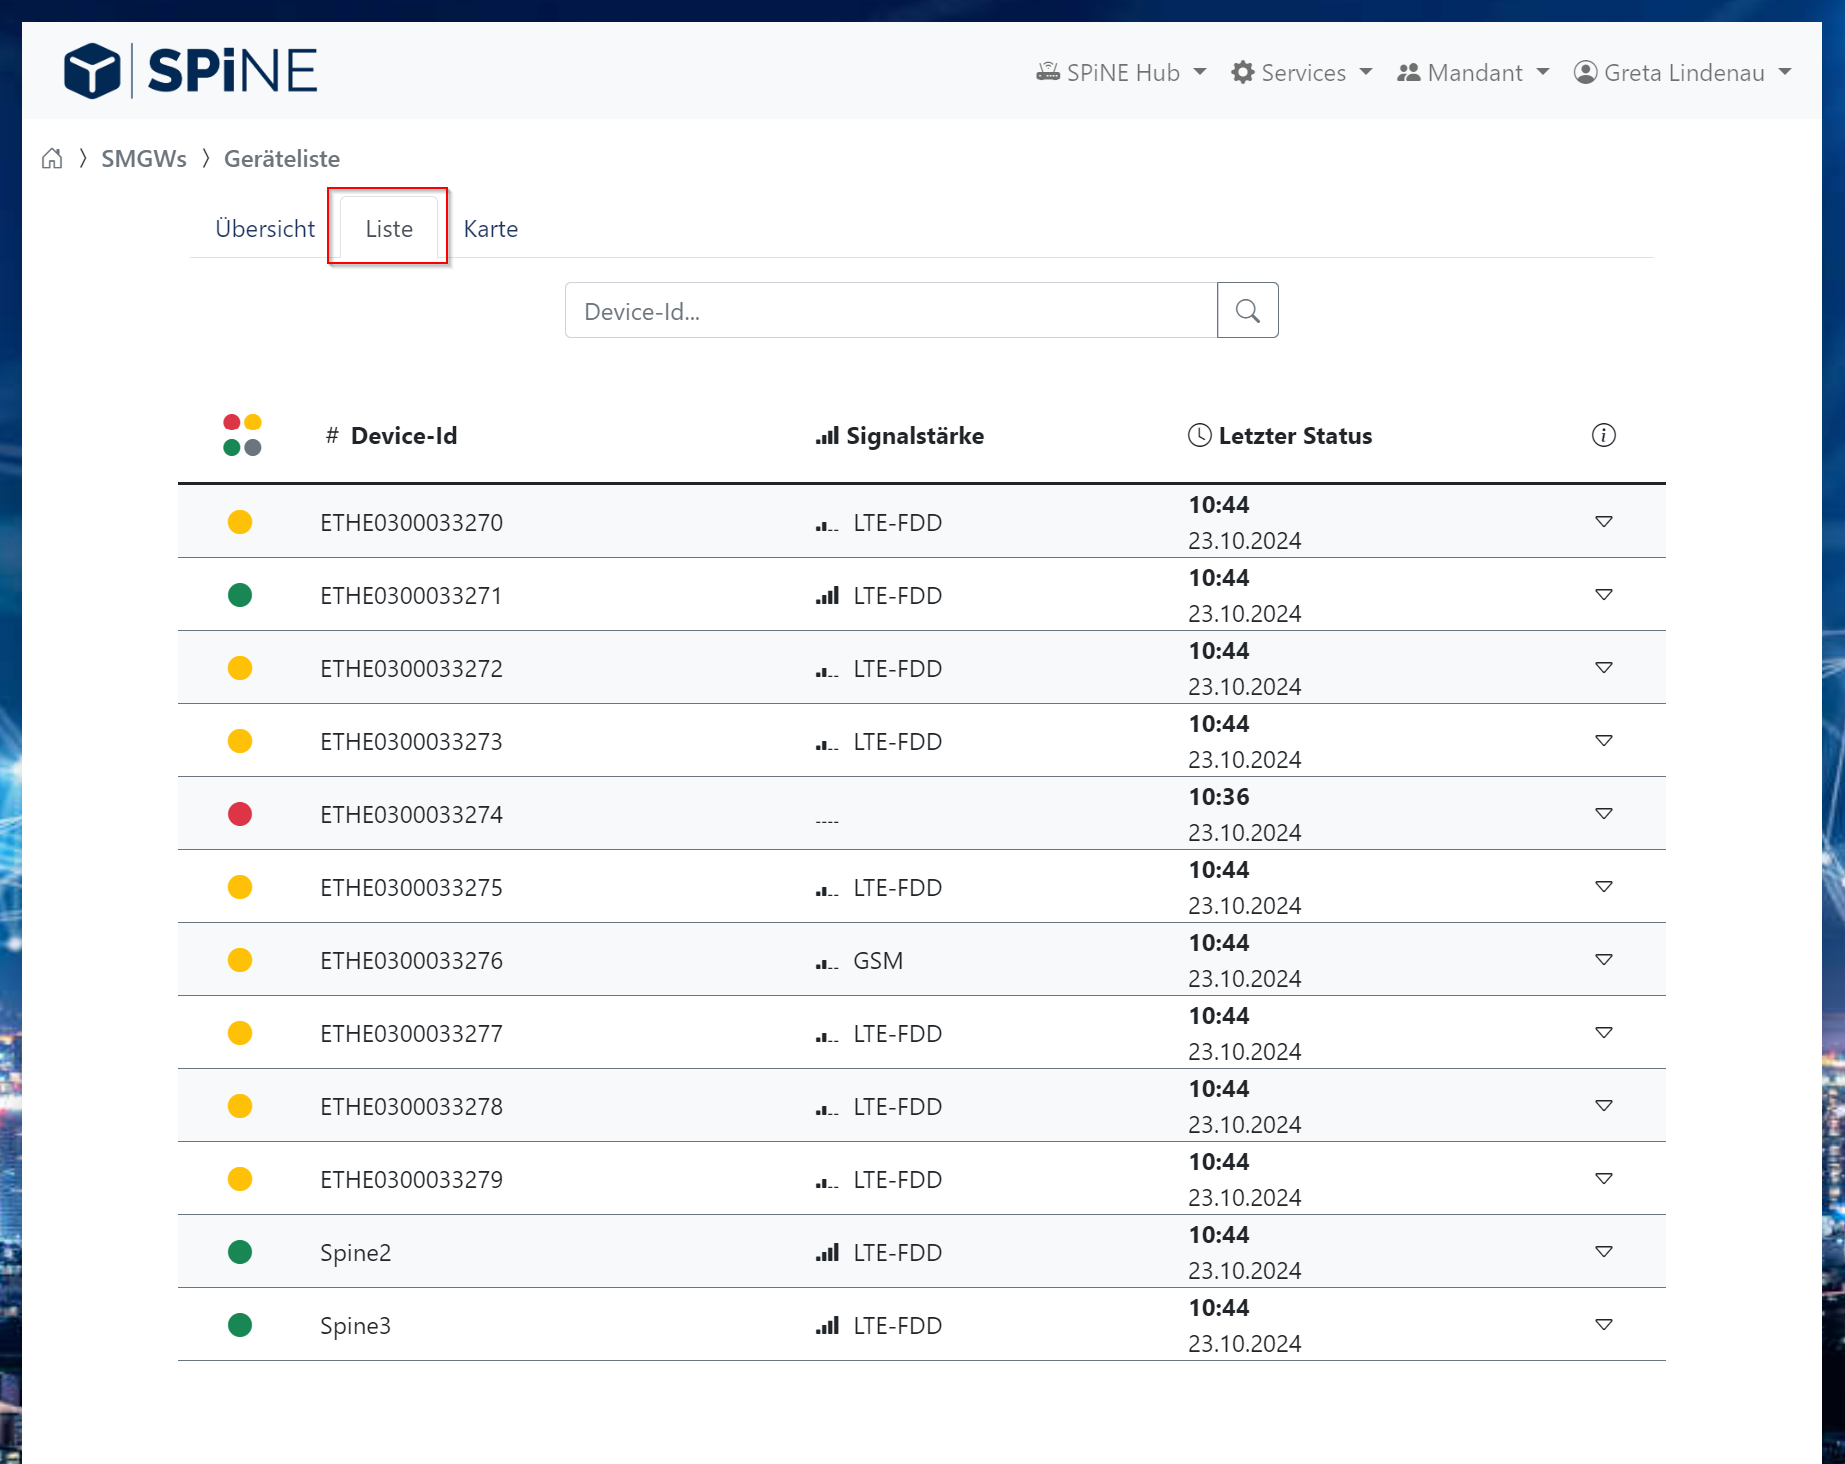The image size is (1845, 1464).
Task: Click signal bars icon for Spine3
Action: [x=827, y=1326]
